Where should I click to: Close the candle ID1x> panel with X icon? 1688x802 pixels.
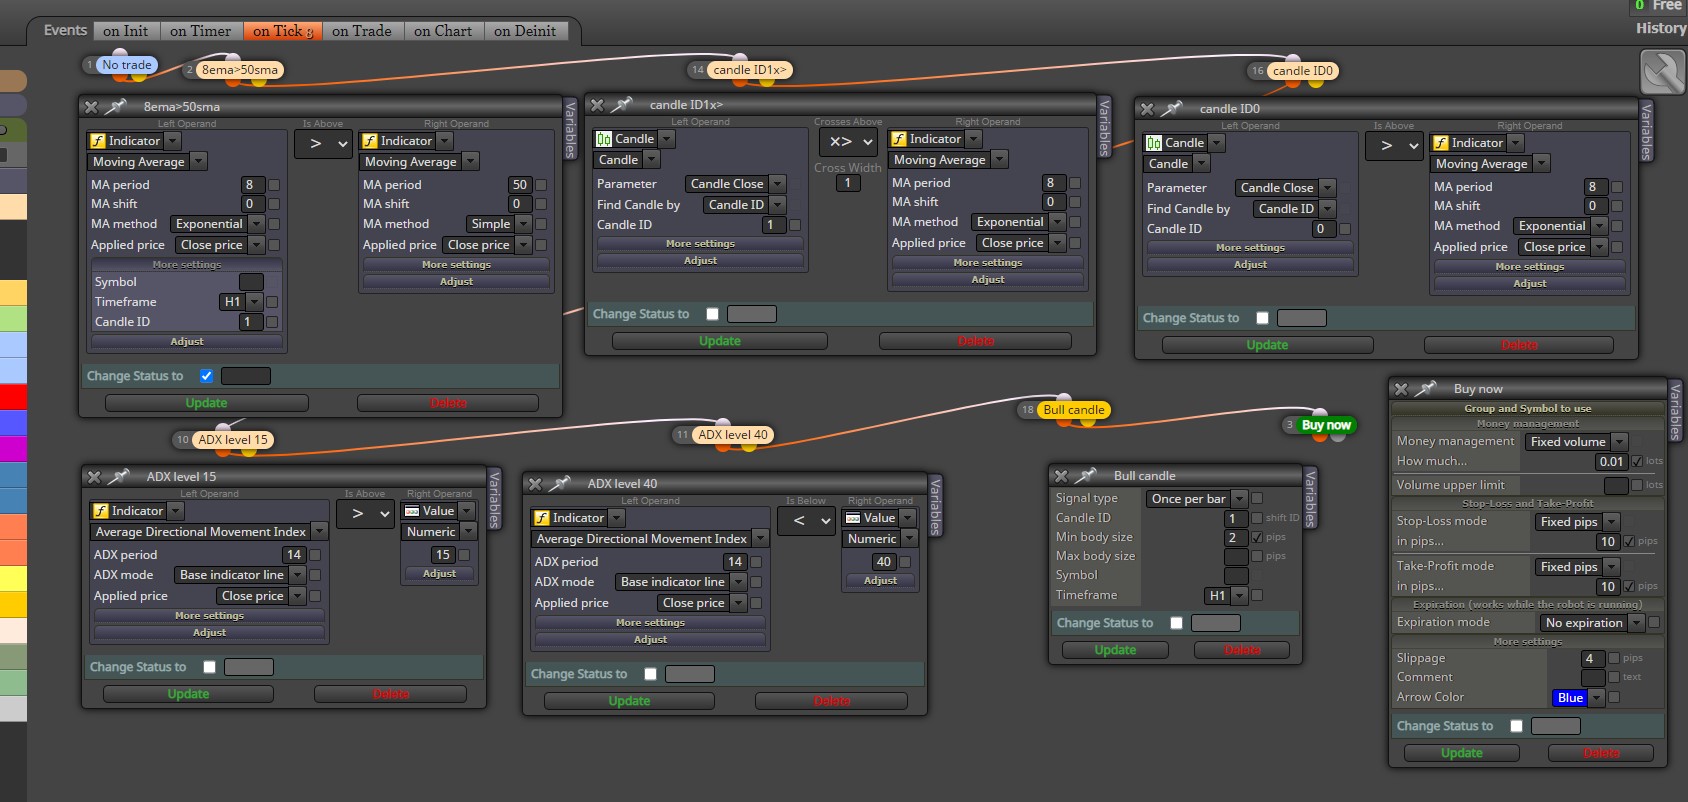pos(597,104)
